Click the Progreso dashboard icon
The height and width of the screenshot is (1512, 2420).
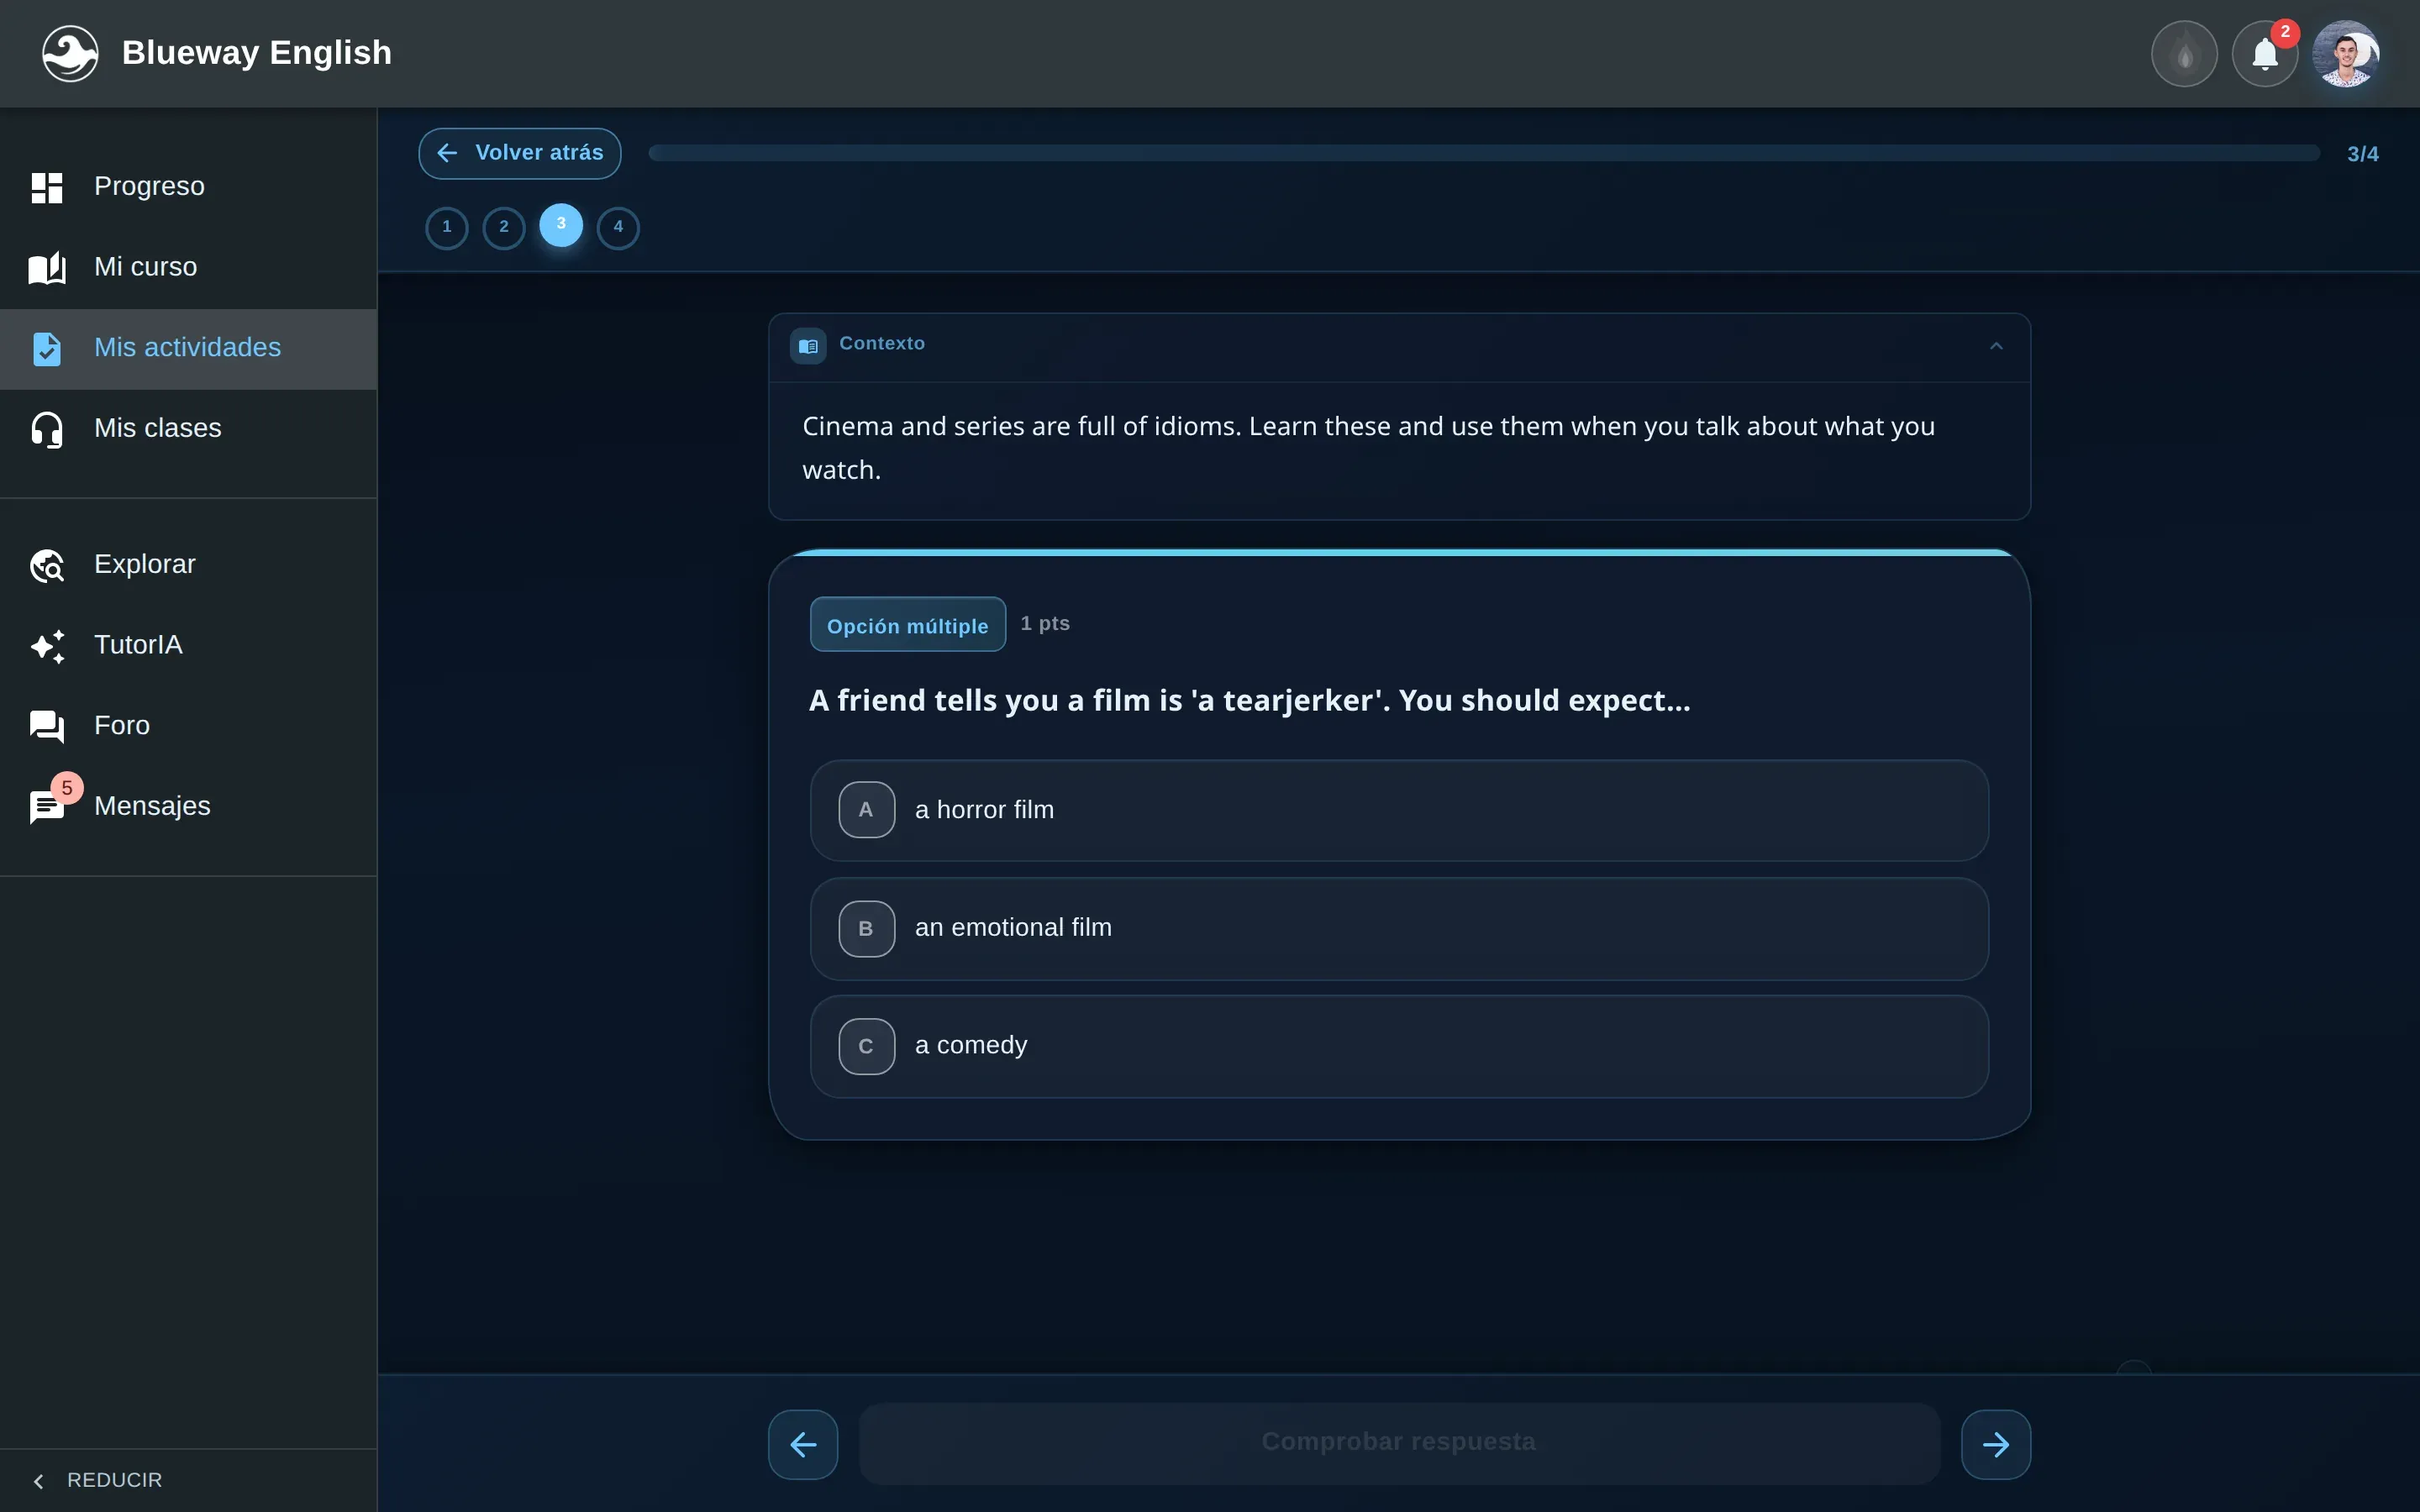[x=47, y=187]
